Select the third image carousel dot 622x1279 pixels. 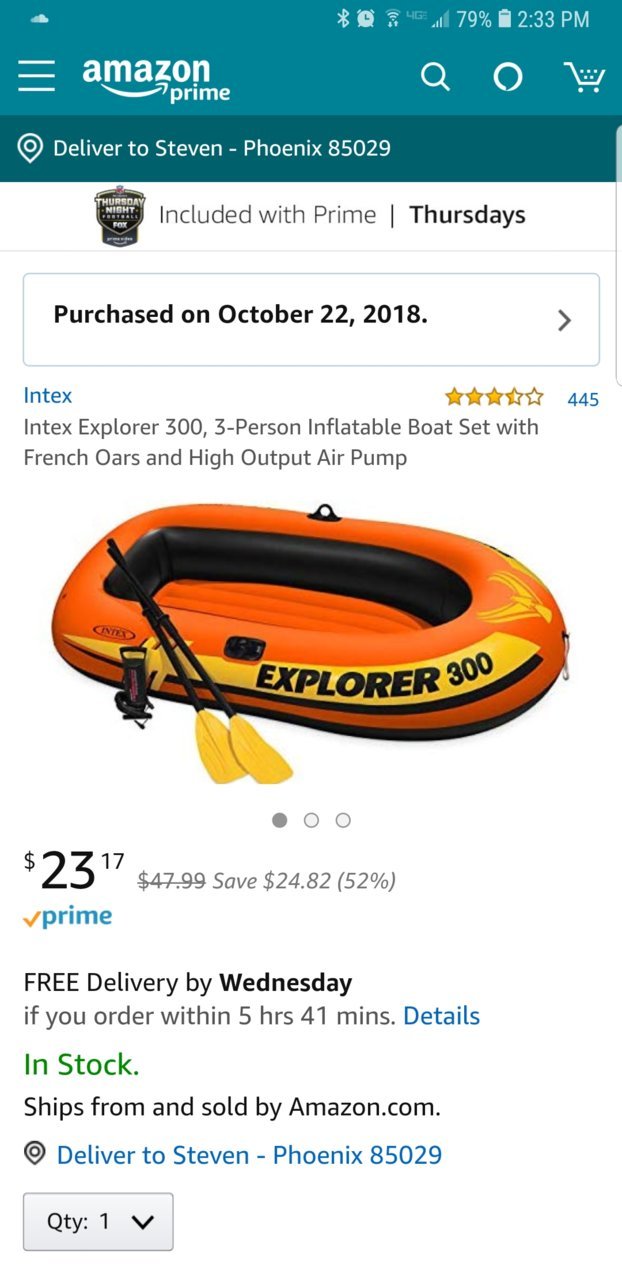pyautogui.click(x=343, y=820)
